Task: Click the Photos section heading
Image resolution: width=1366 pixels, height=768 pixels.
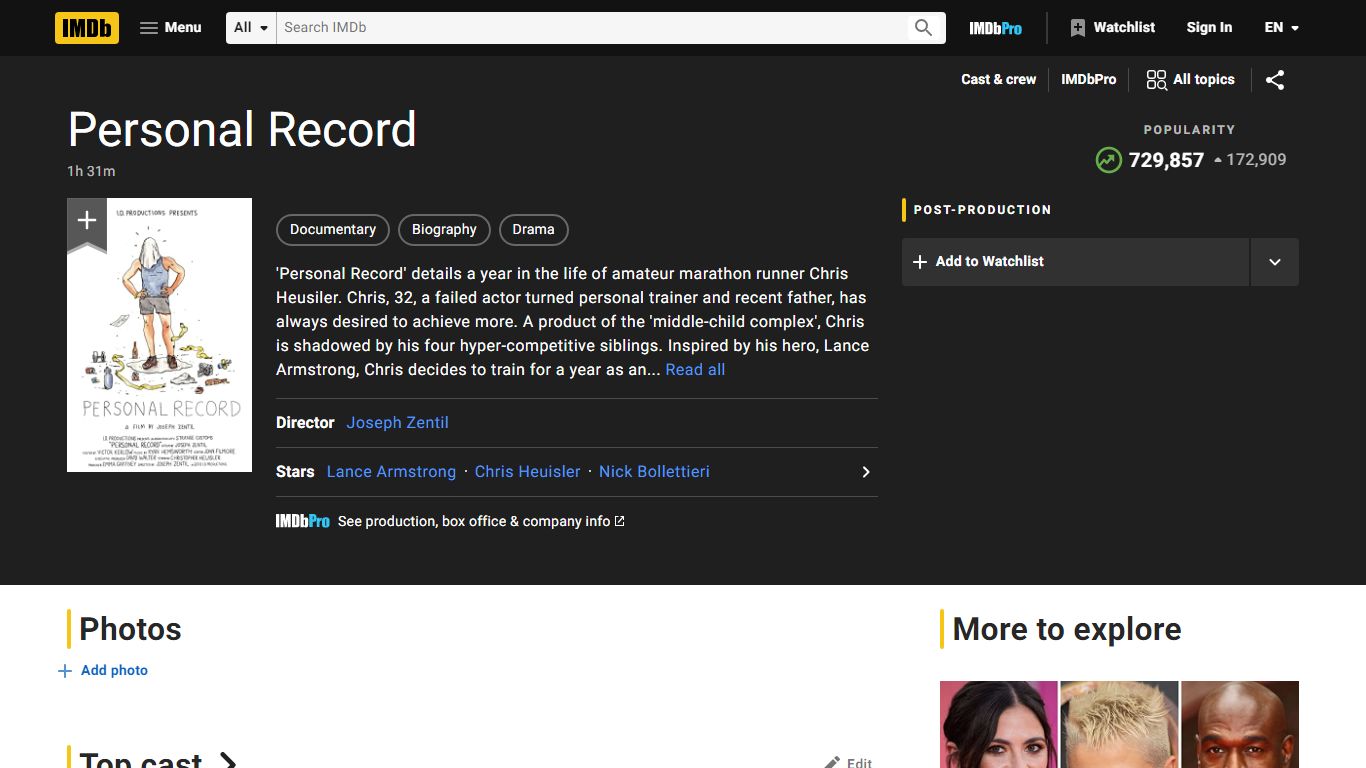Action: (130, 629)
